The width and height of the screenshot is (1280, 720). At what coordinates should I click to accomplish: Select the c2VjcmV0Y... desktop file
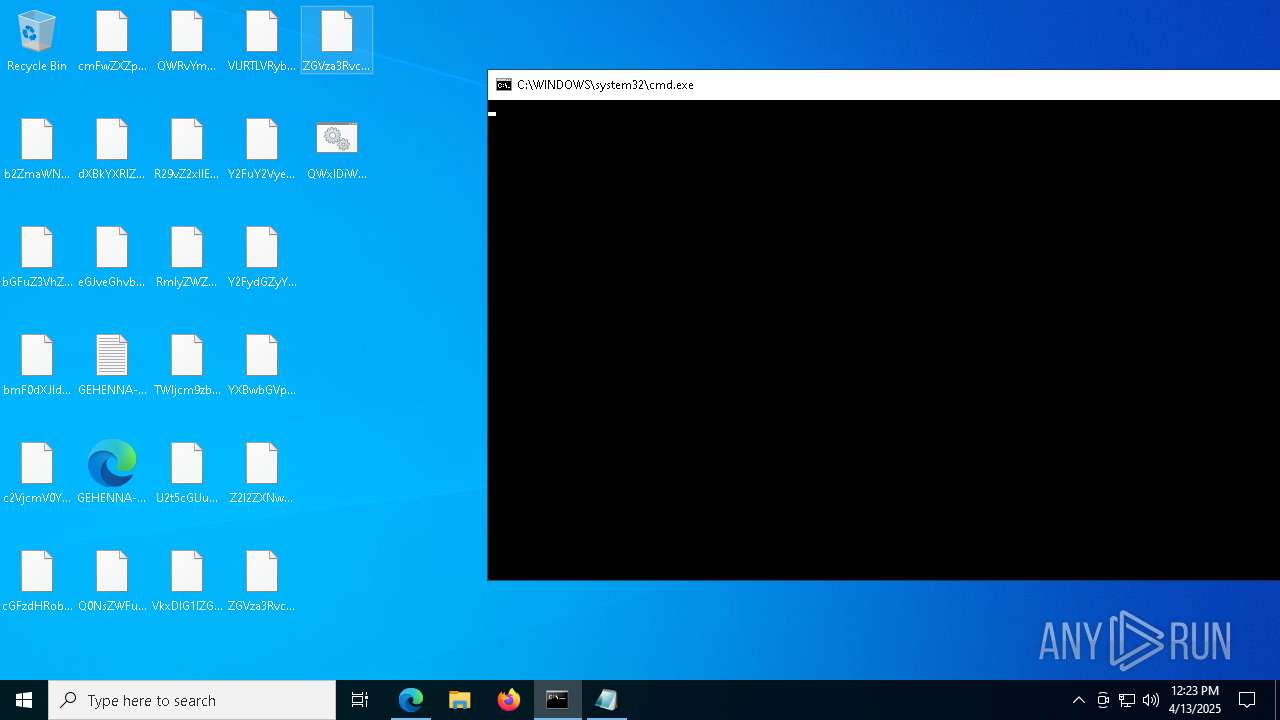[x=37, y=473]
